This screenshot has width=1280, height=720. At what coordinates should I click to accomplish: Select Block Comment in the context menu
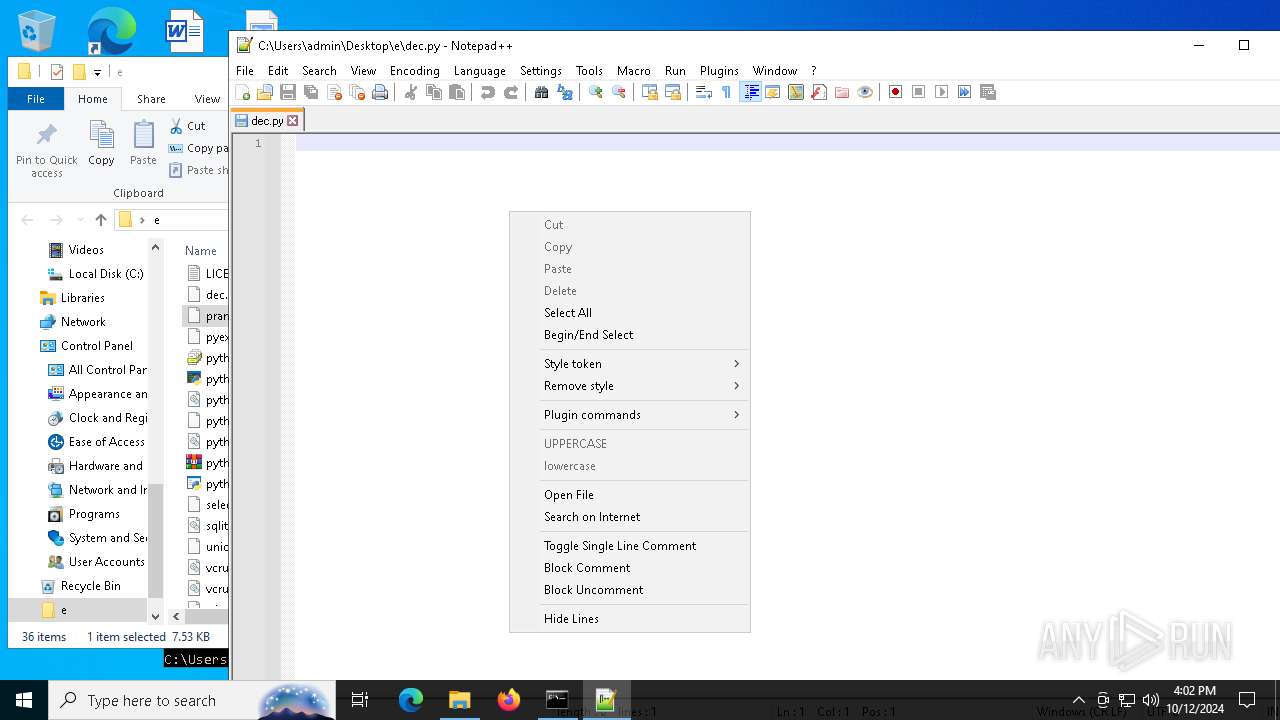[587, 568]
